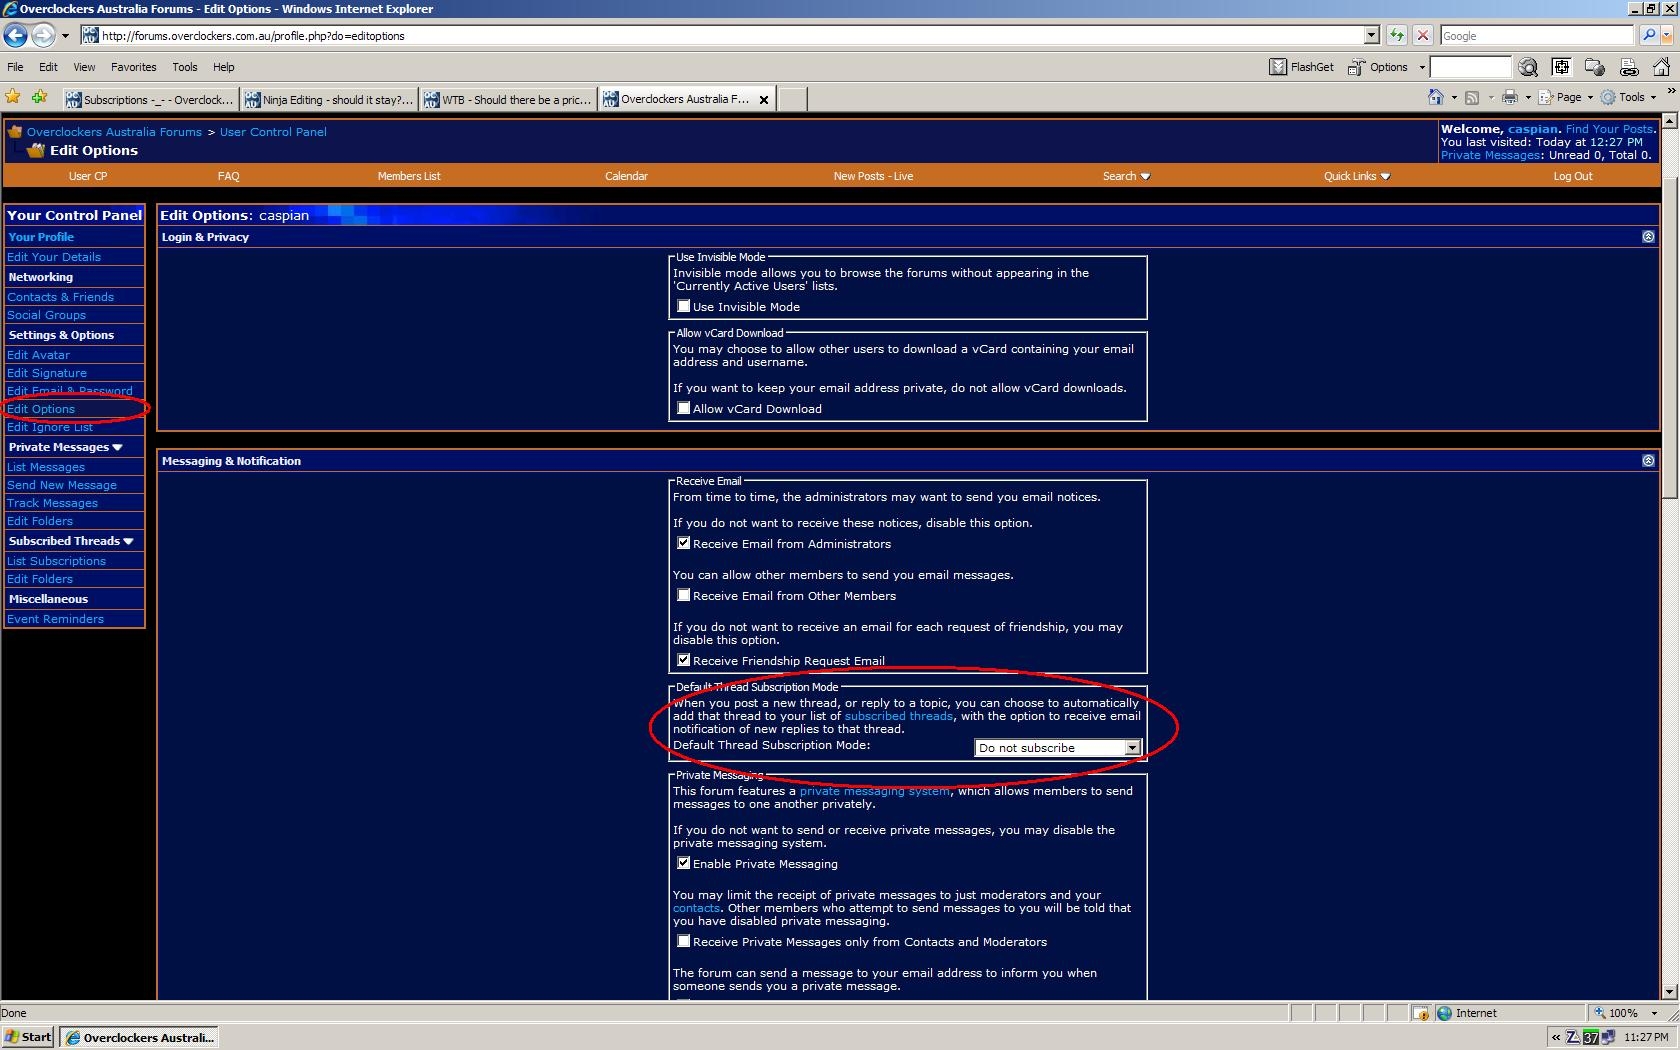
Task: Open the Page command button
Action: pyautogui.click(x=1566, y=97)
